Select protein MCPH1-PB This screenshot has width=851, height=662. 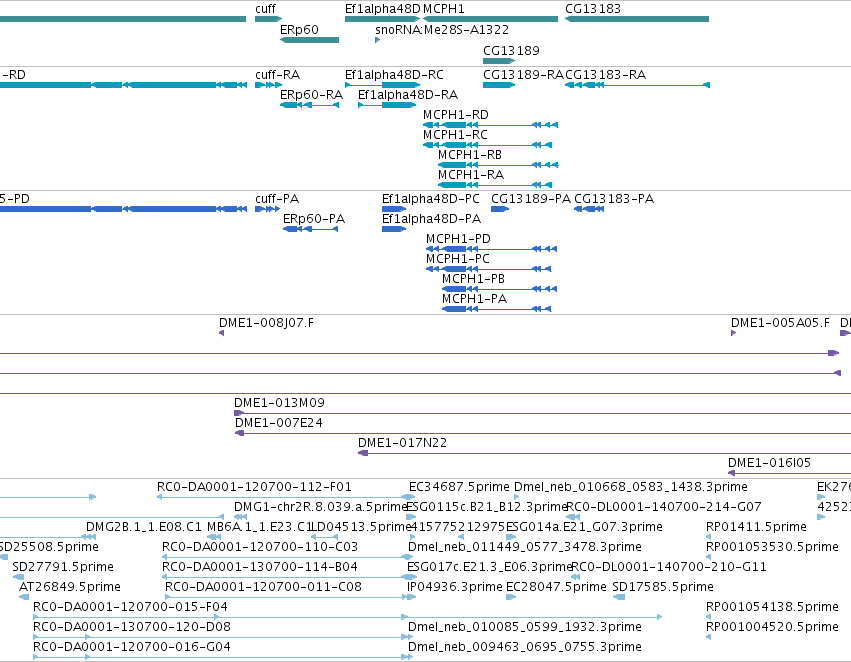coord(499,289)
